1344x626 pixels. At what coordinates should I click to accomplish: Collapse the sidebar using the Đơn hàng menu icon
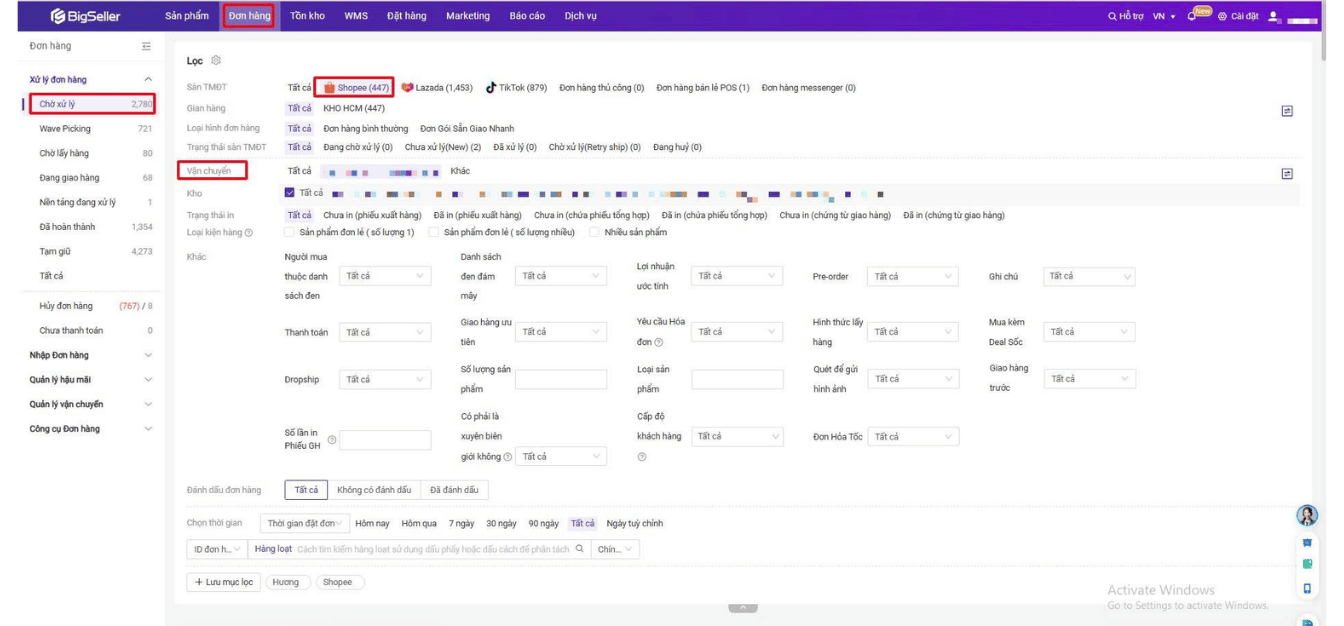(147, 47)
